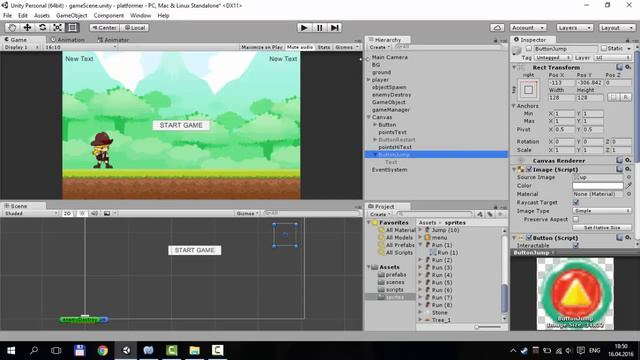Select the Scale tool
This screenshot has height=360, width=640.
coord(58,27)
